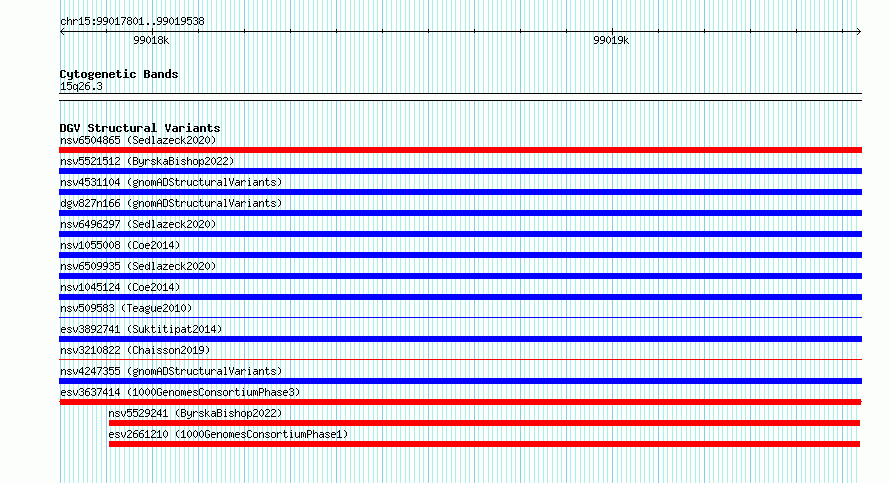
Task: Open nsv3210822 (Chaisson2019) variant label
Action: coord(135,350)
